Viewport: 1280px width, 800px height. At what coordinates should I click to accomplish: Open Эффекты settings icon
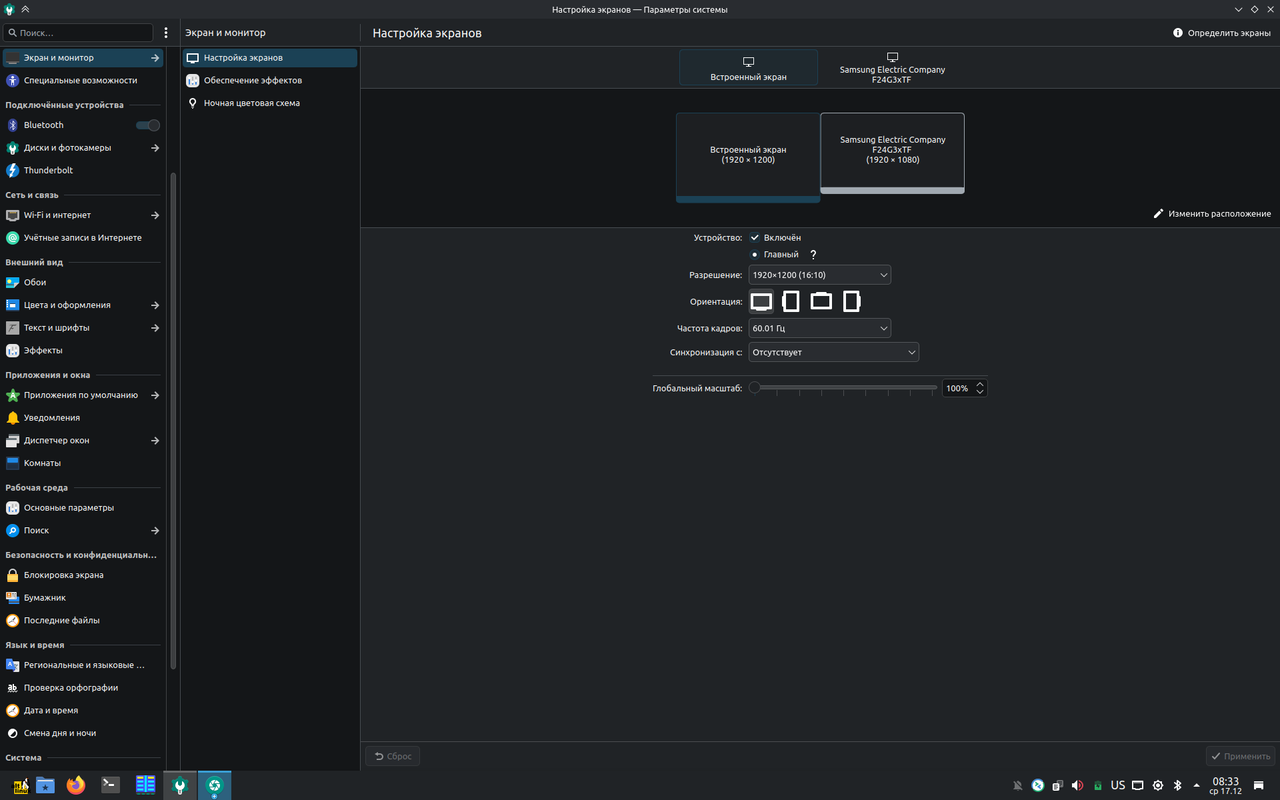13,350
